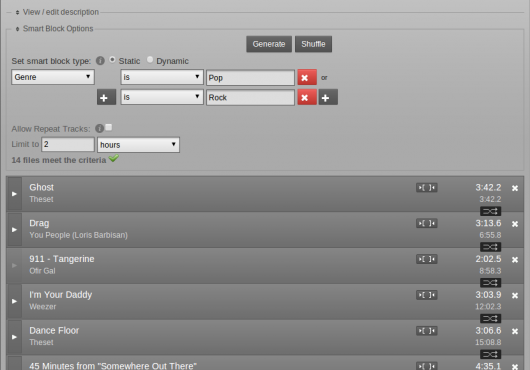
Task: Play the Drag track
Action: point(14,229)
